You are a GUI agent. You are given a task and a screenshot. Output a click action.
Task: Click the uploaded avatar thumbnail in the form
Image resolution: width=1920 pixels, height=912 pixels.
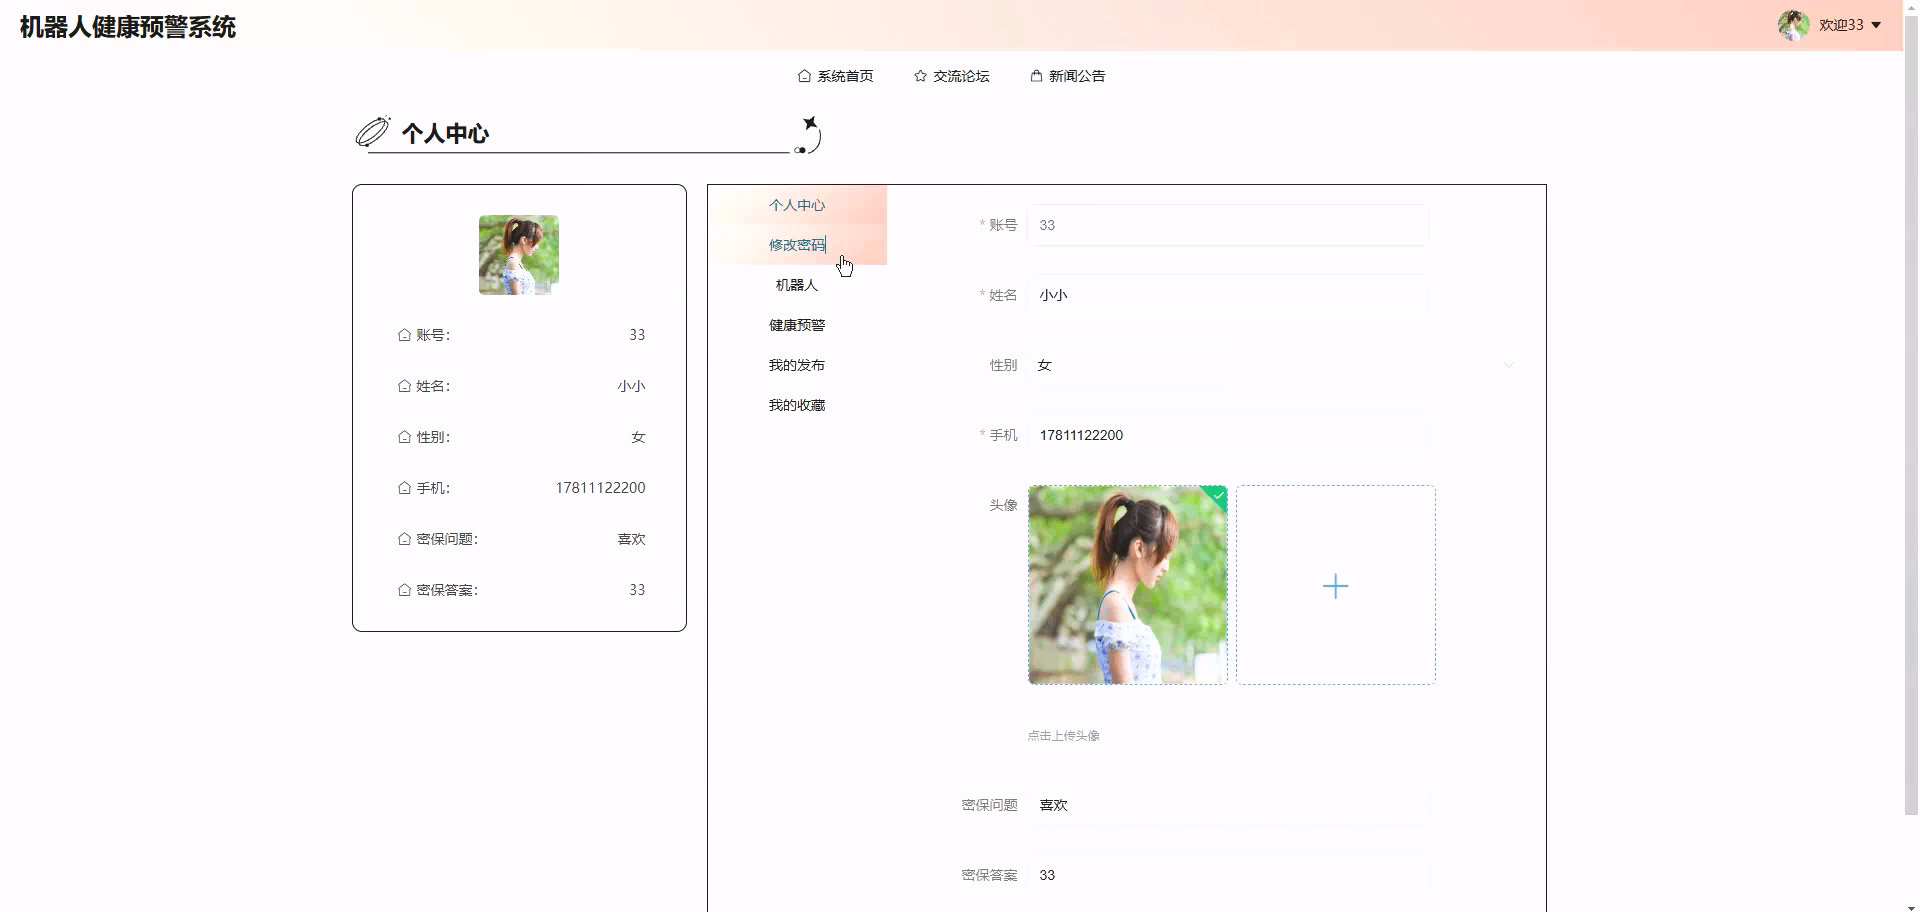coord(1128,585)
